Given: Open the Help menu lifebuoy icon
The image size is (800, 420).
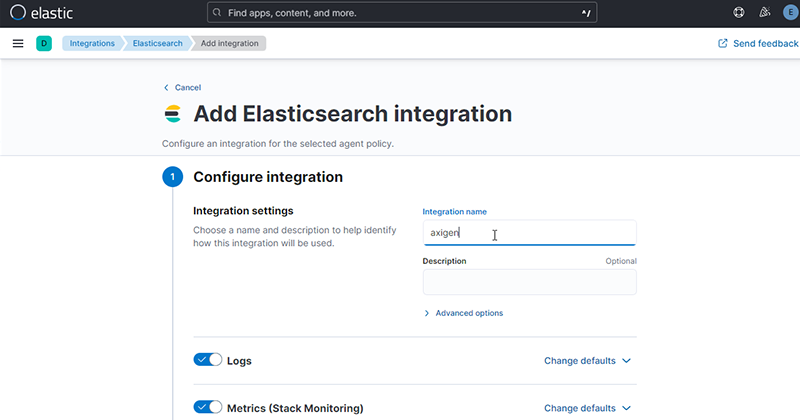Looking at the screenshot, I should point(739,13).
